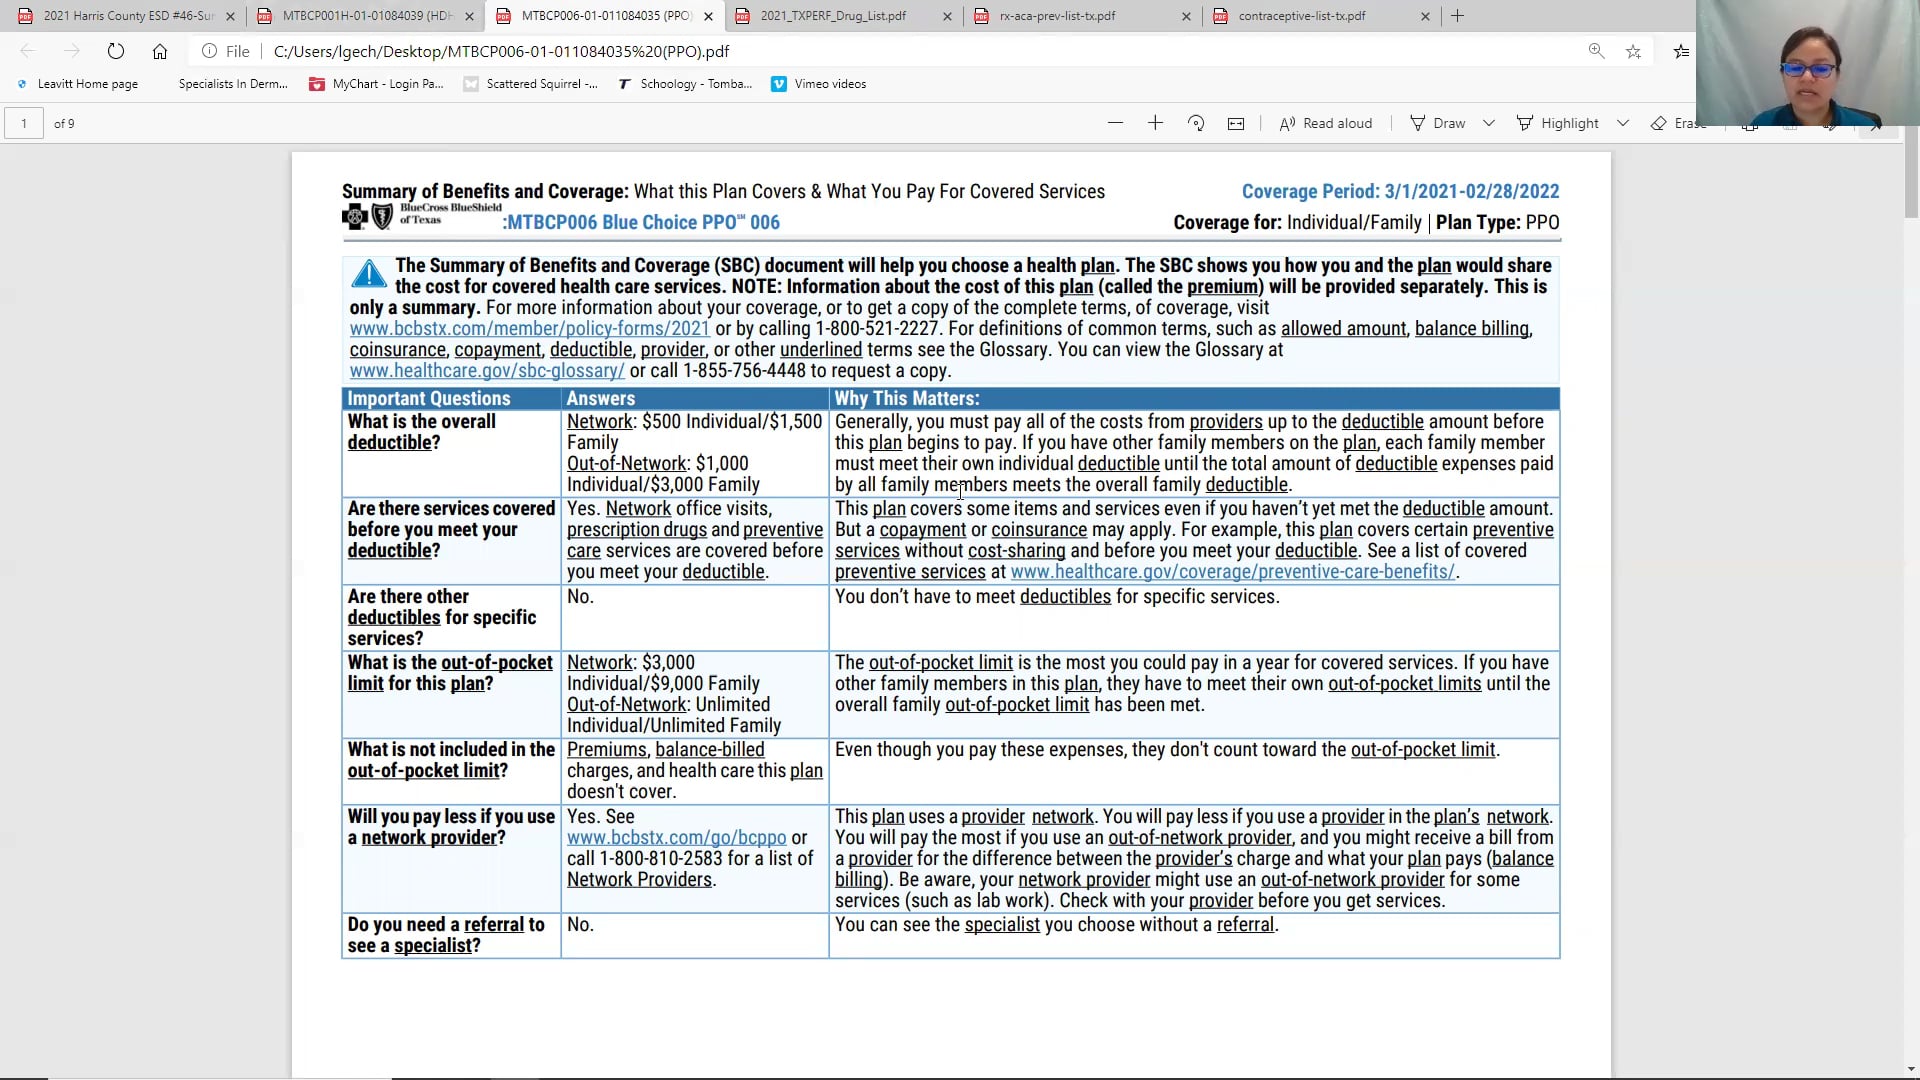Select the Highlight tool

[1558, 123]
